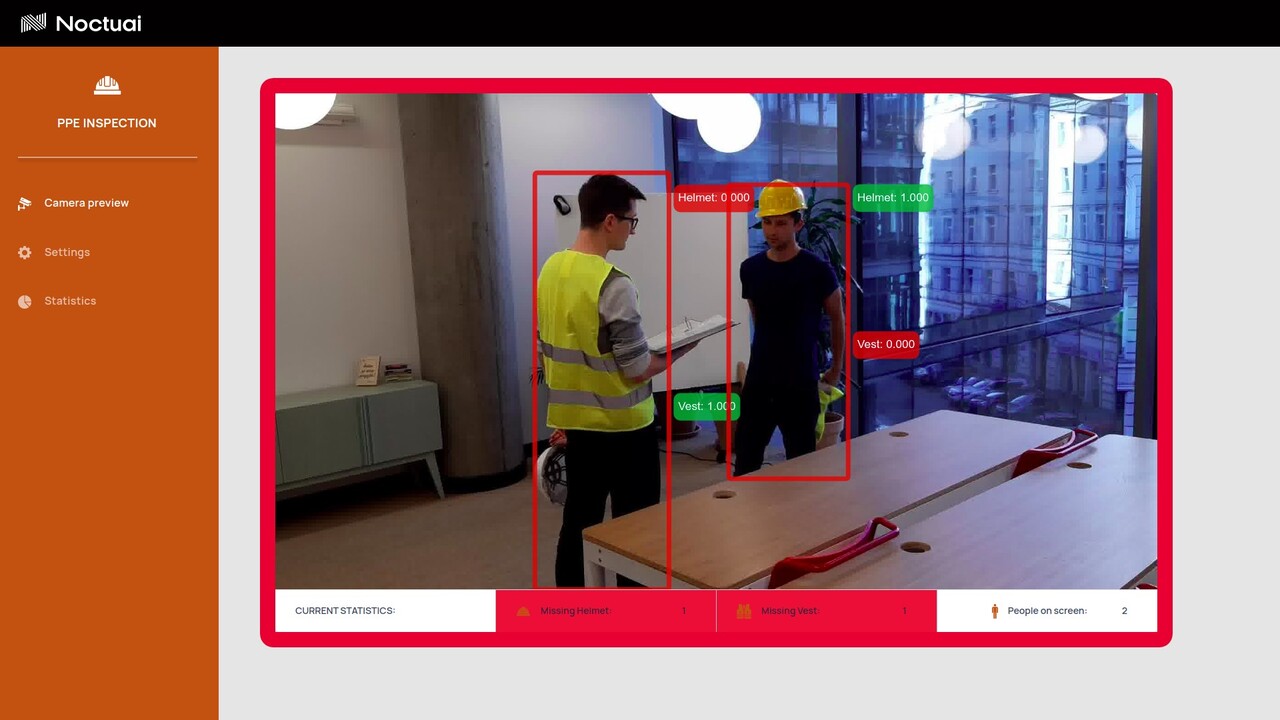Go to the Statistics menu item
The height and width of the screenshot is (720, 1280).
click(x=70, y=301)
